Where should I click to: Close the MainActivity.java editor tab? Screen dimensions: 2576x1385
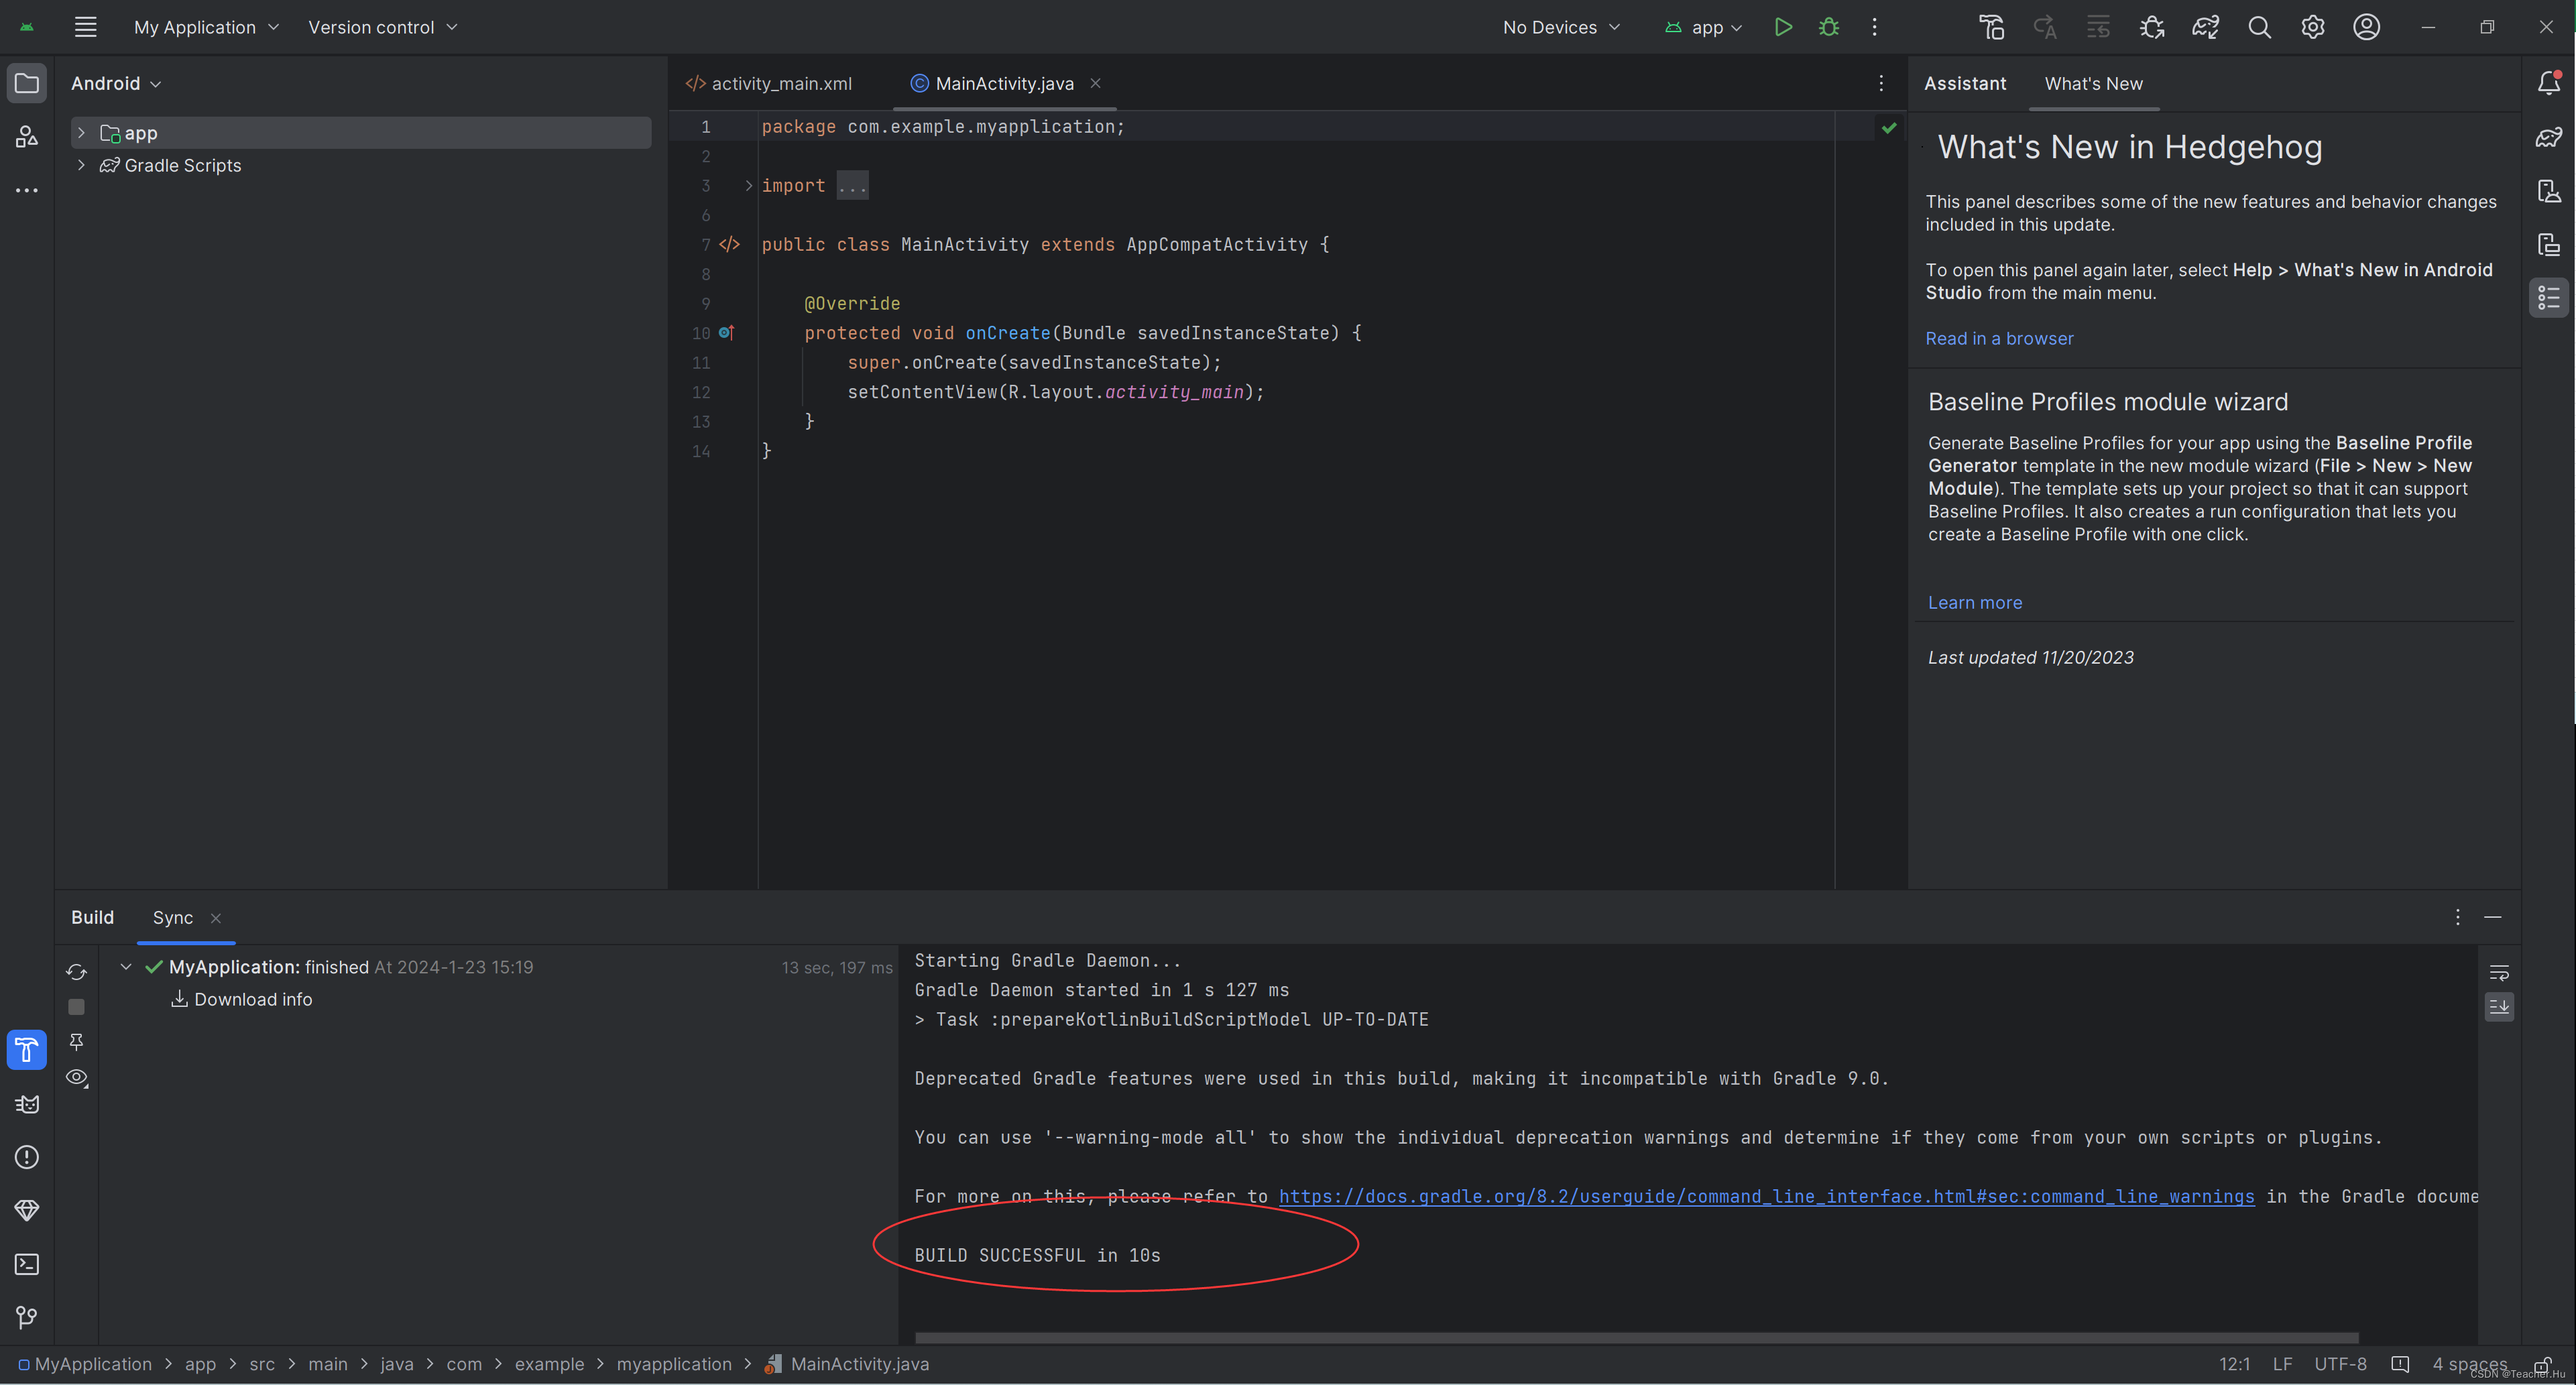1095,83
